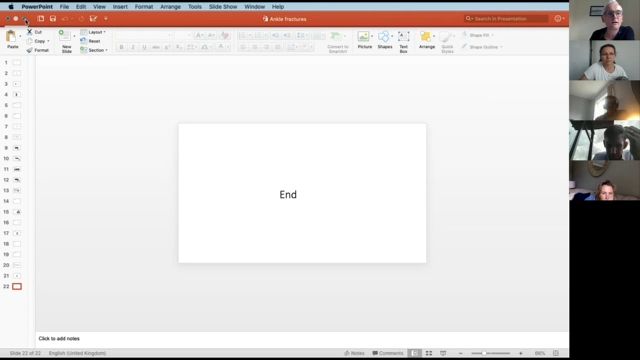The image size is (640, 360).
Task: Click the Paste clipboard icon
Action: 11,36
